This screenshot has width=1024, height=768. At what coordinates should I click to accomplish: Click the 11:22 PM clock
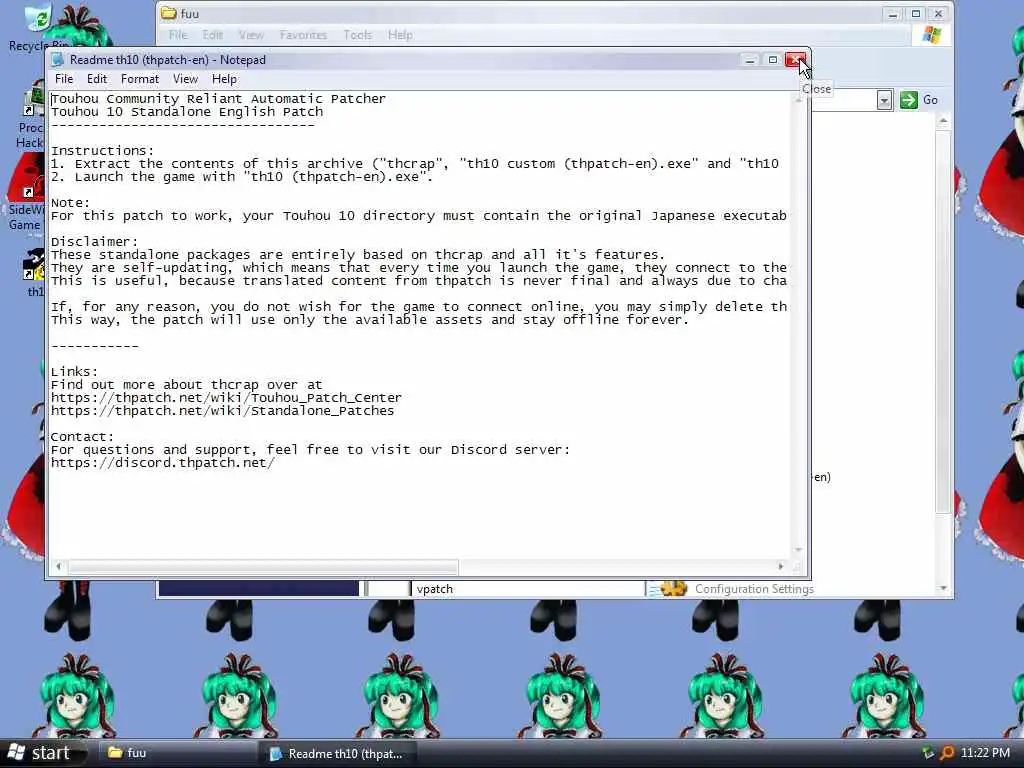(985, 753)
